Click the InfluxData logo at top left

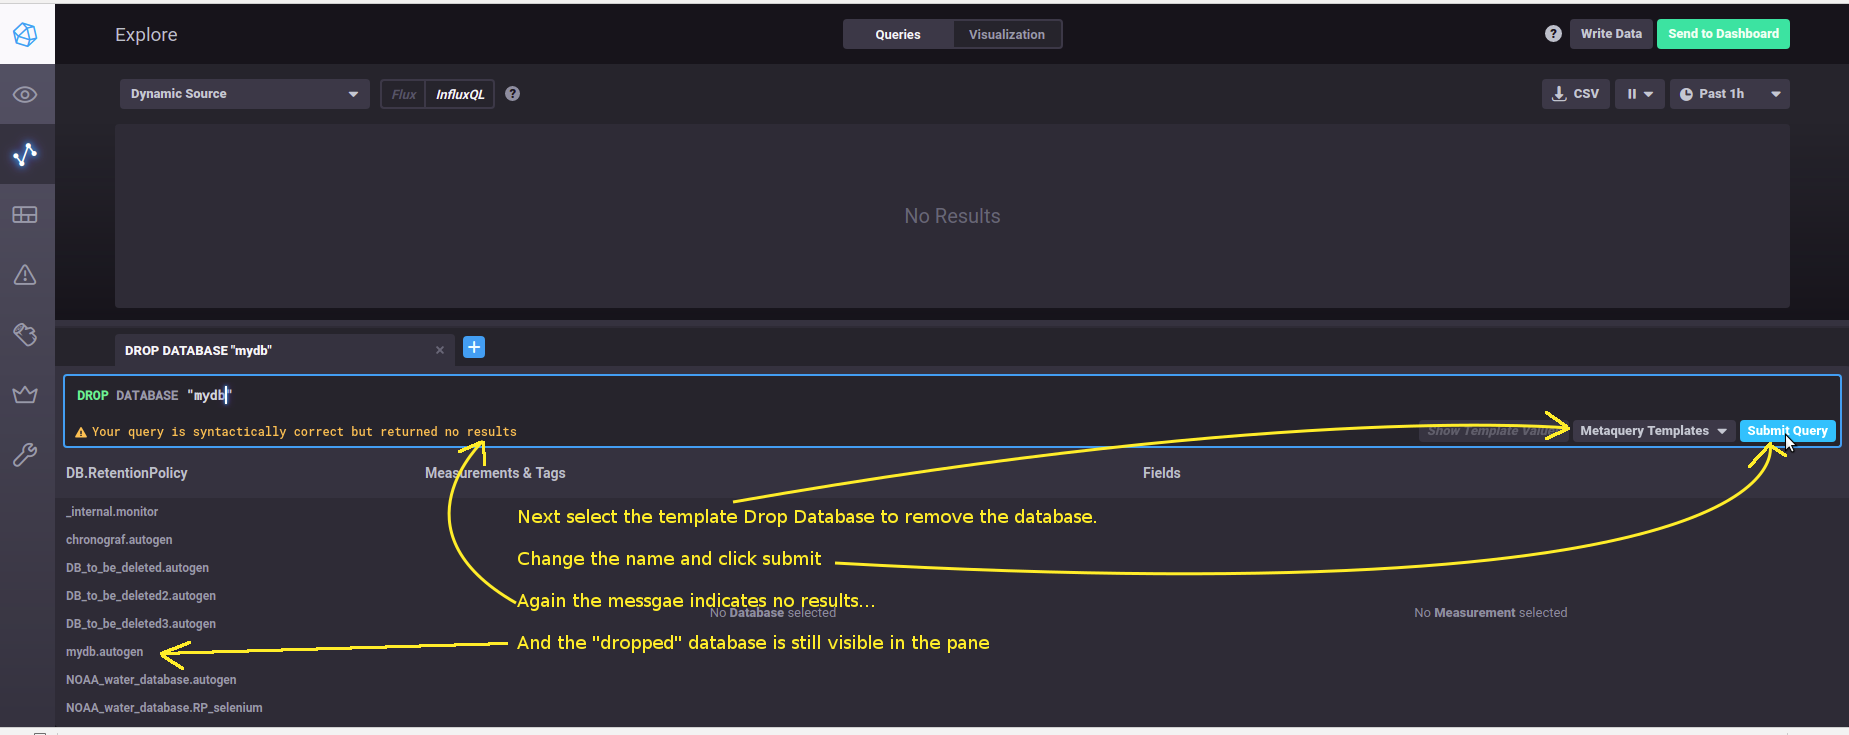pyautogui.click(x=27, y=33)
